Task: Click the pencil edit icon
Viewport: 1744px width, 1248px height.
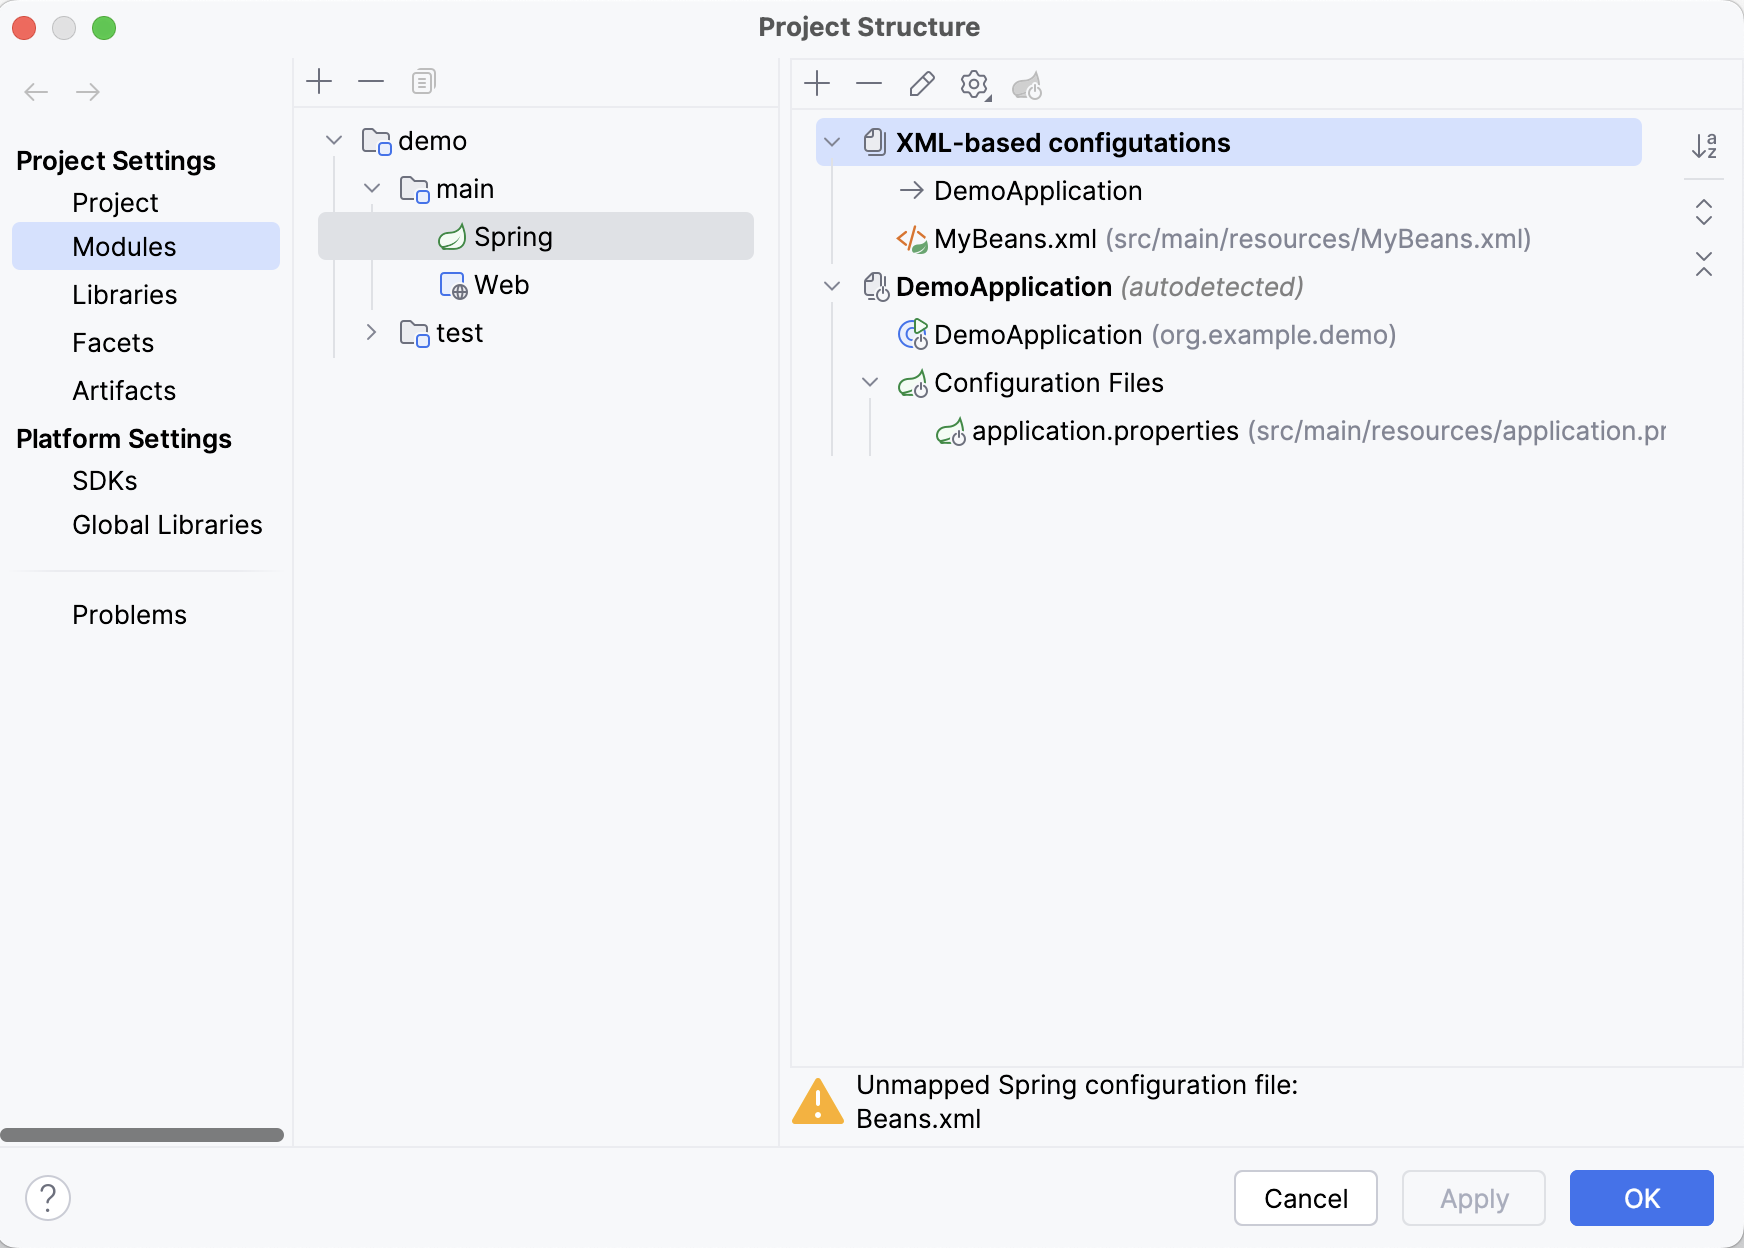Action: 922,84
